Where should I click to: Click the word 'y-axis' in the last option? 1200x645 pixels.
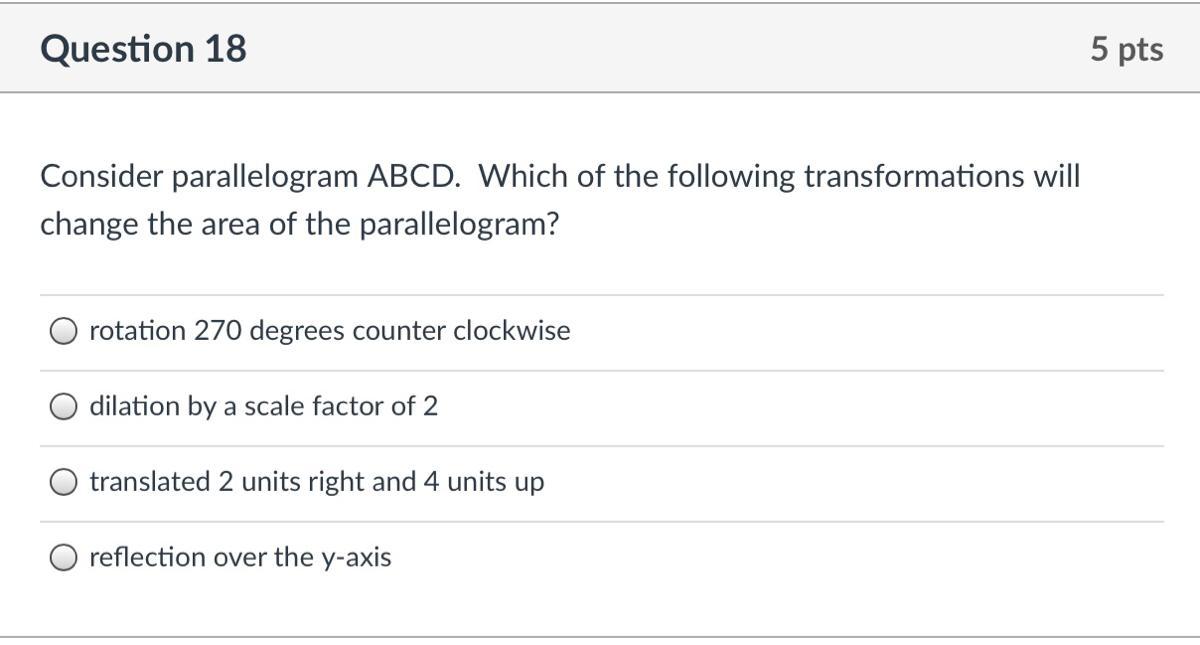(x=356, y=558)
